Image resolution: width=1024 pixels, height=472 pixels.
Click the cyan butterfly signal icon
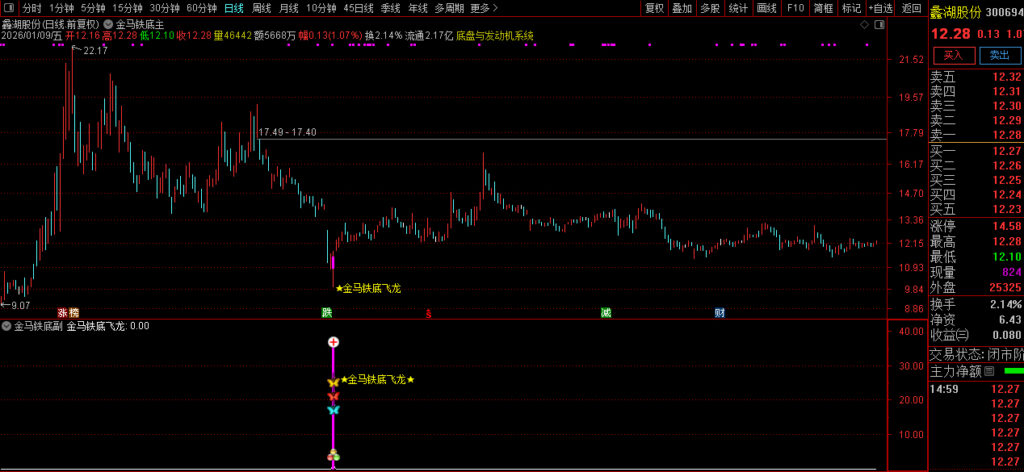click(x=333, y=410)
